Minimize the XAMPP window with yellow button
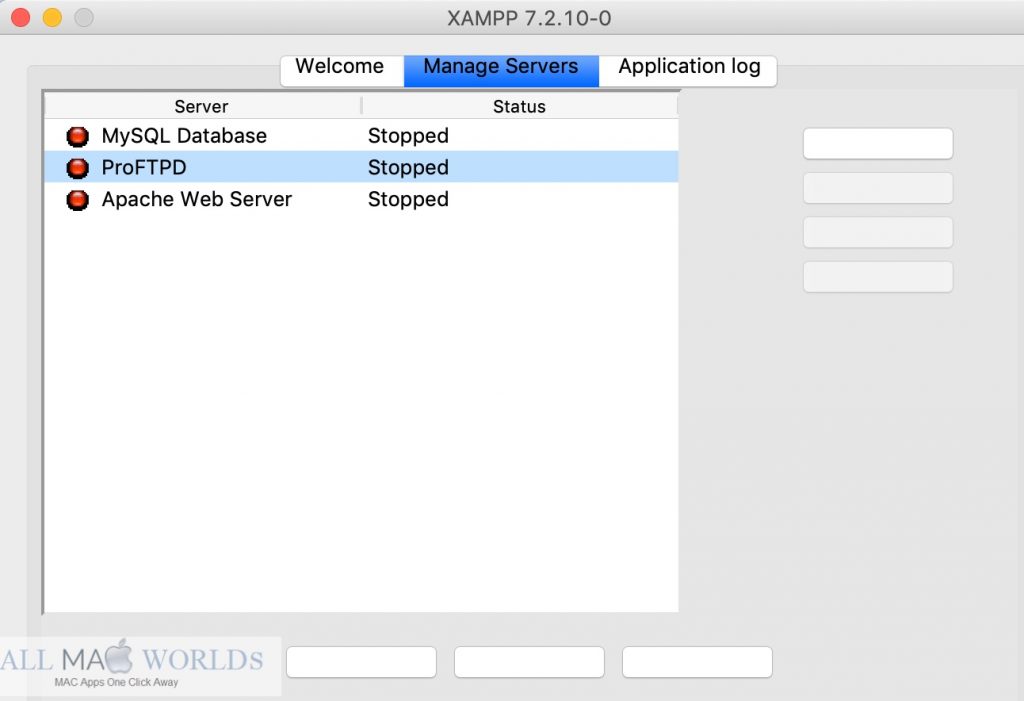 pyautogui.click(x=52, y=18)
